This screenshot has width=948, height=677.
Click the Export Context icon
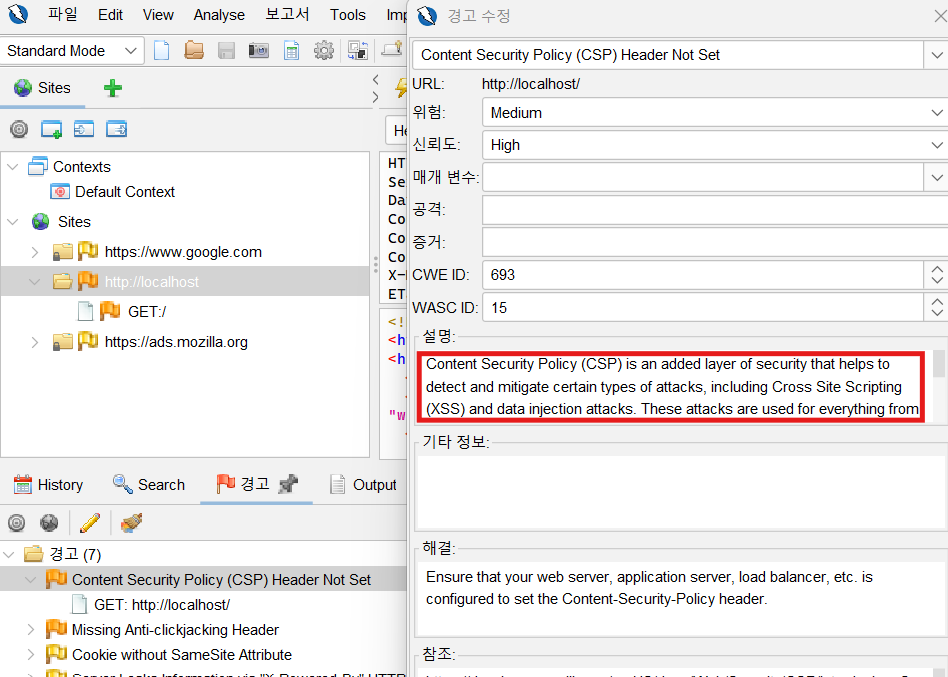coord(116,129)
